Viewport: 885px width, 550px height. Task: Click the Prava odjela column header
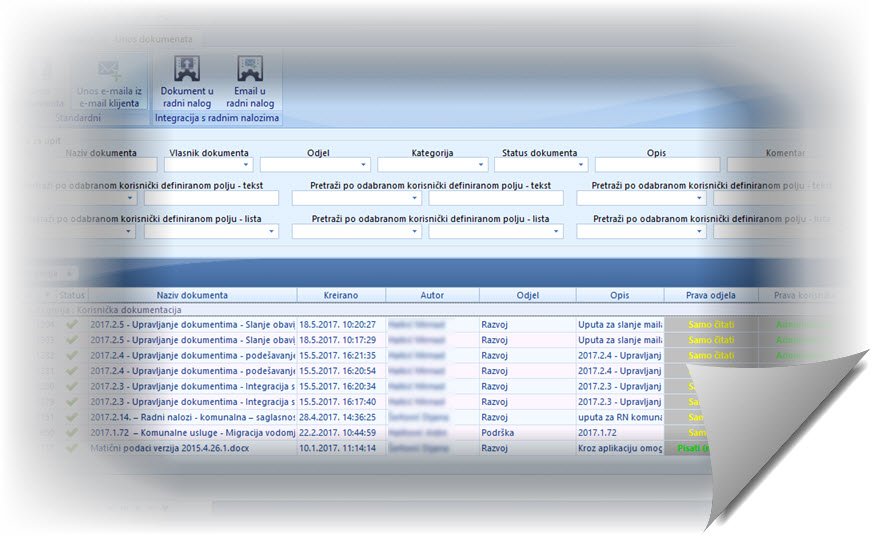[710, 296]
